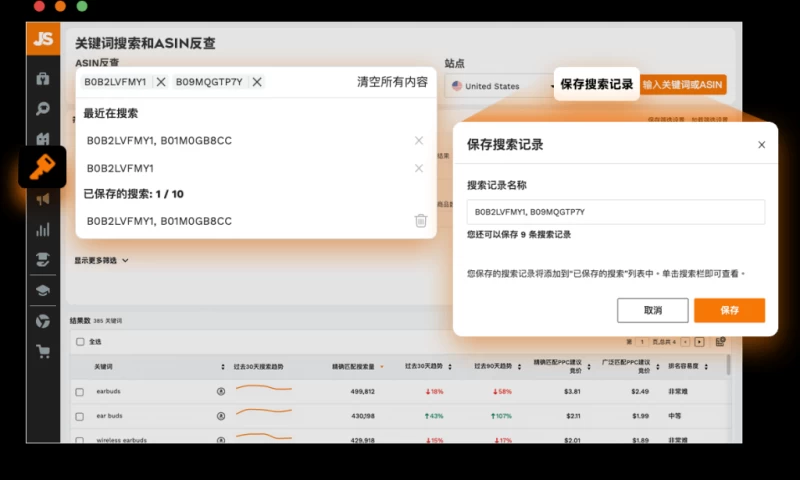Toggle the 全选 select-all checkbox

pyautogui.click(x=80, y=342)
